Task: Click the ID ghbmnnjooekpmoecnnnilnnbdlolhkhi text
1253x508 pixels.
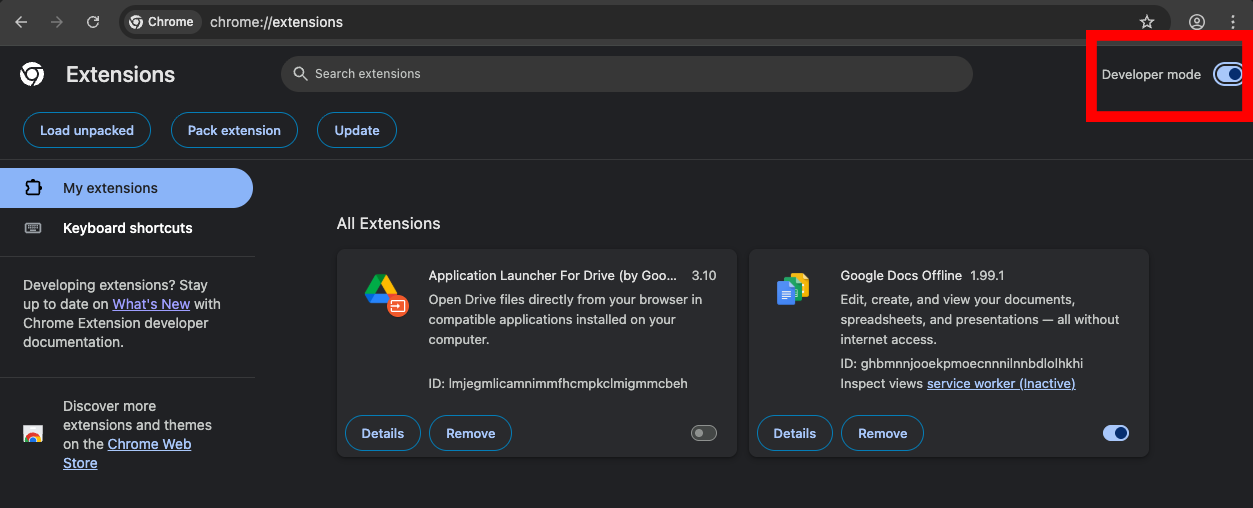Action: point(962,363)
